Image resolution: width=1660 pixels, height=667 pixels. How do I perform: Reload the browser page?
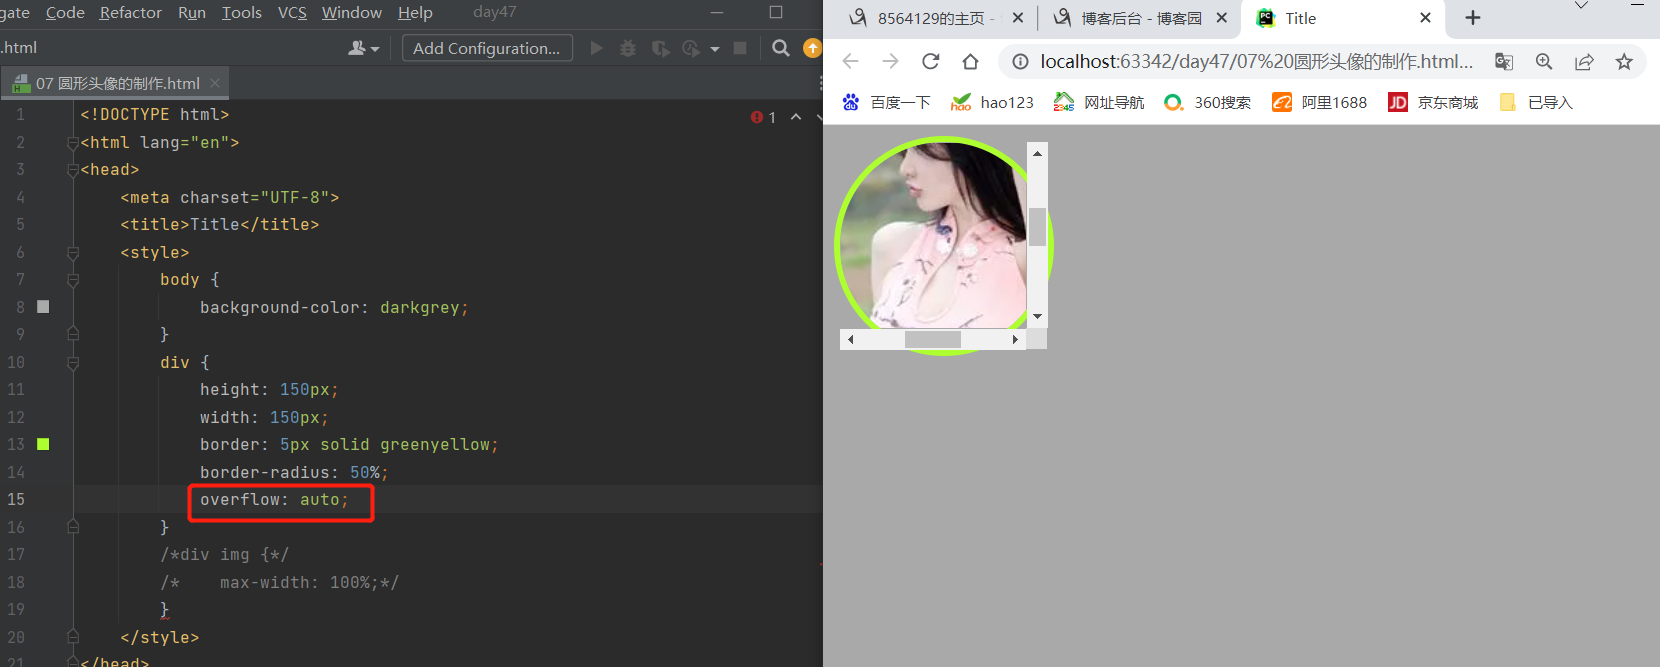pyautogui.click(x=931, y=62)
